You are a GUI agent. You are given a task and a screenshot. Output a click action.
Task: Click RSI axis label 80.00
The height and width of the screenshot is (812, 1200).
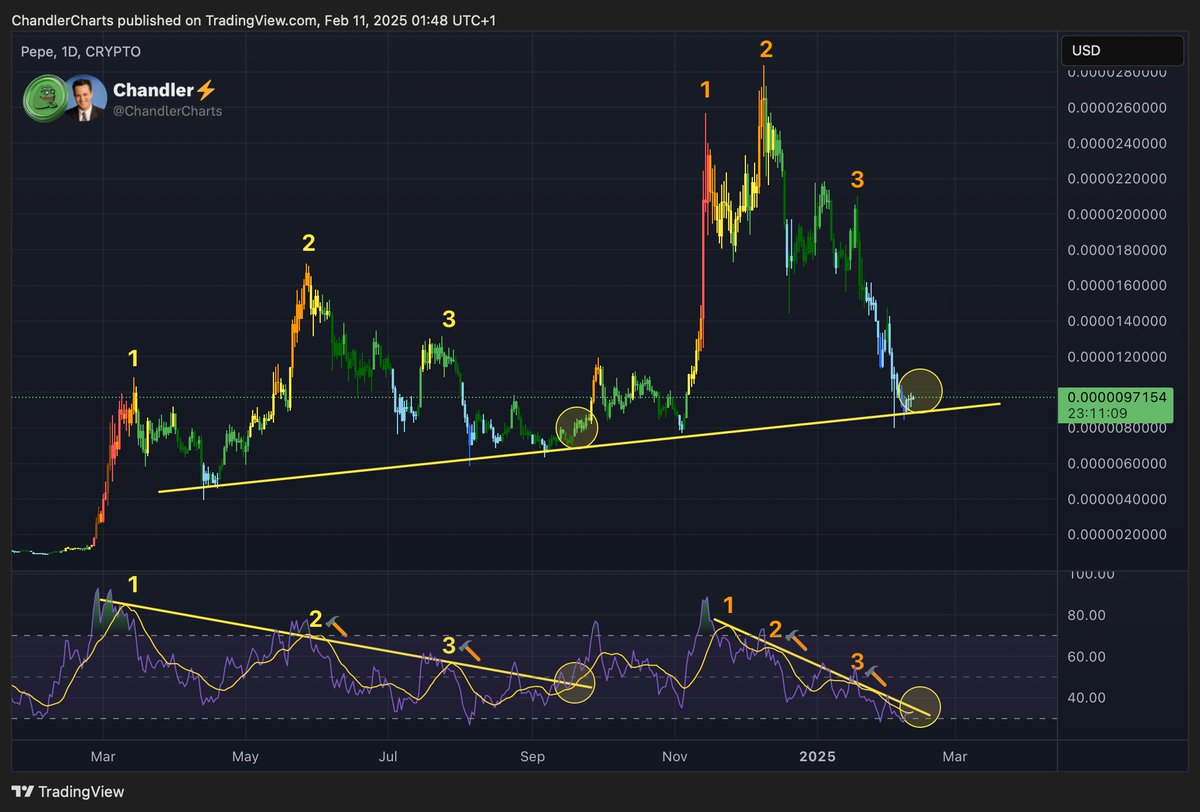[x=1085, y=616]
